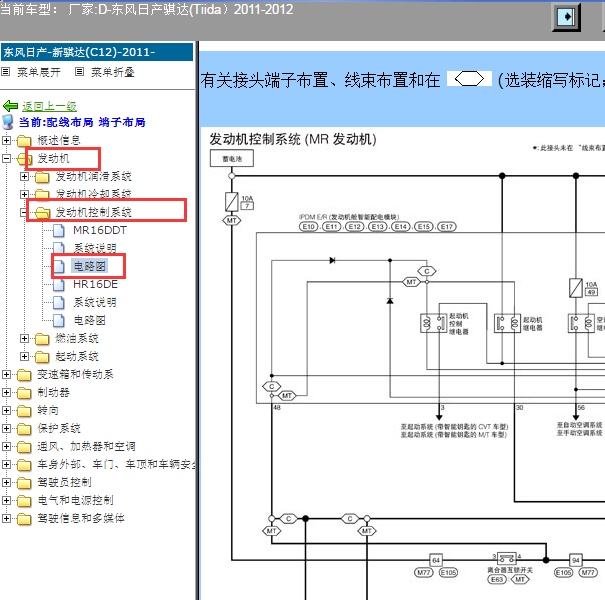This screenshot has width=605, height=600.
Task: Click the arrow button in top bar
Action: (x=566, y=17)
